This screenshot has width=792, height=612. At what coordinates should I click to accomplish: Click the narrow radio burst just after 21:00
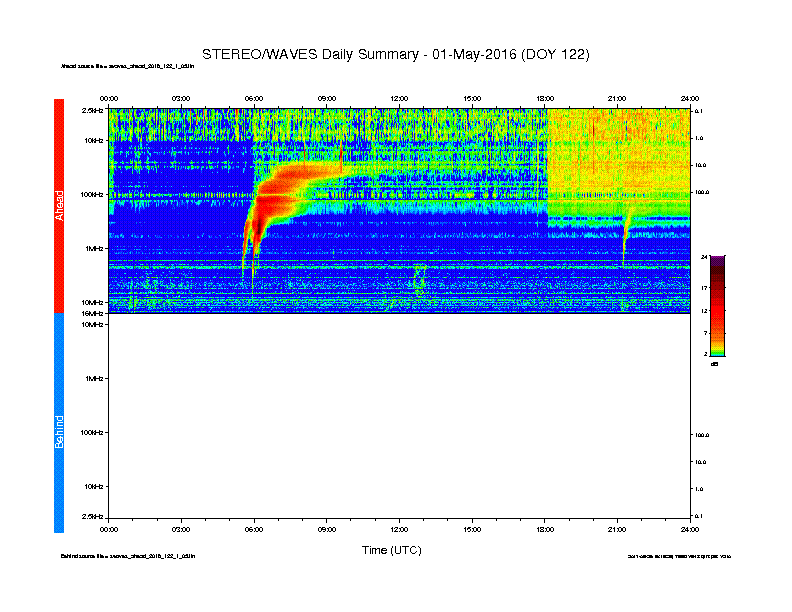coord(626,237)
